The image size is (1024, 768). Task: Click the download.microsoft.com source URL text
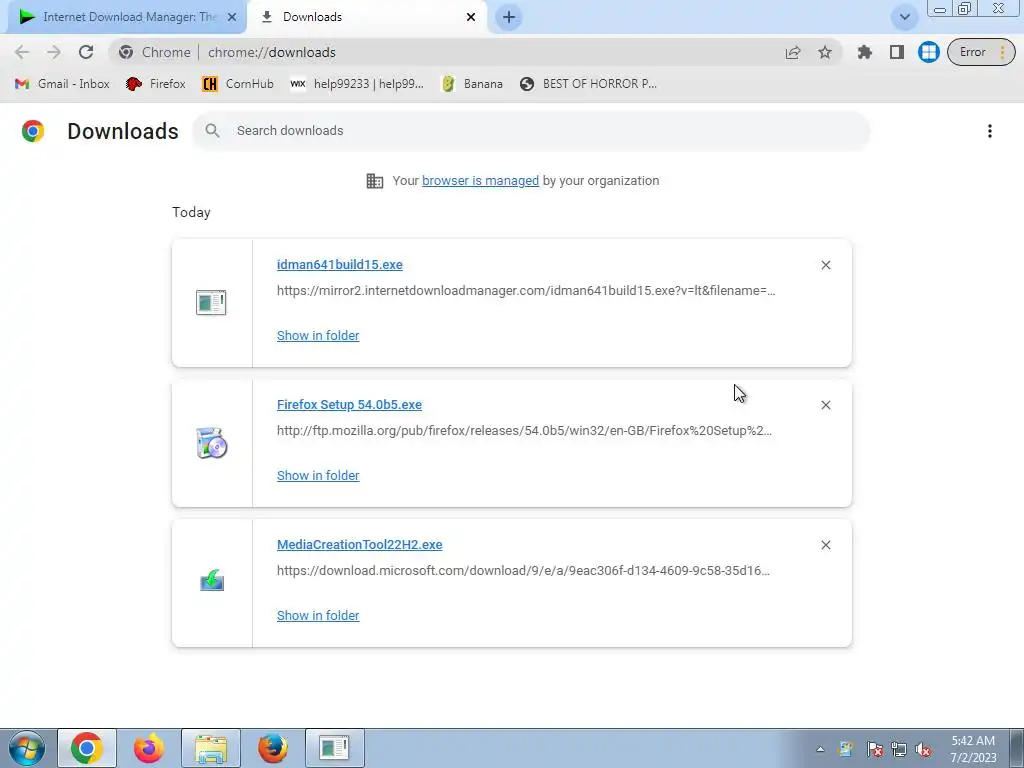click(523, 571)
